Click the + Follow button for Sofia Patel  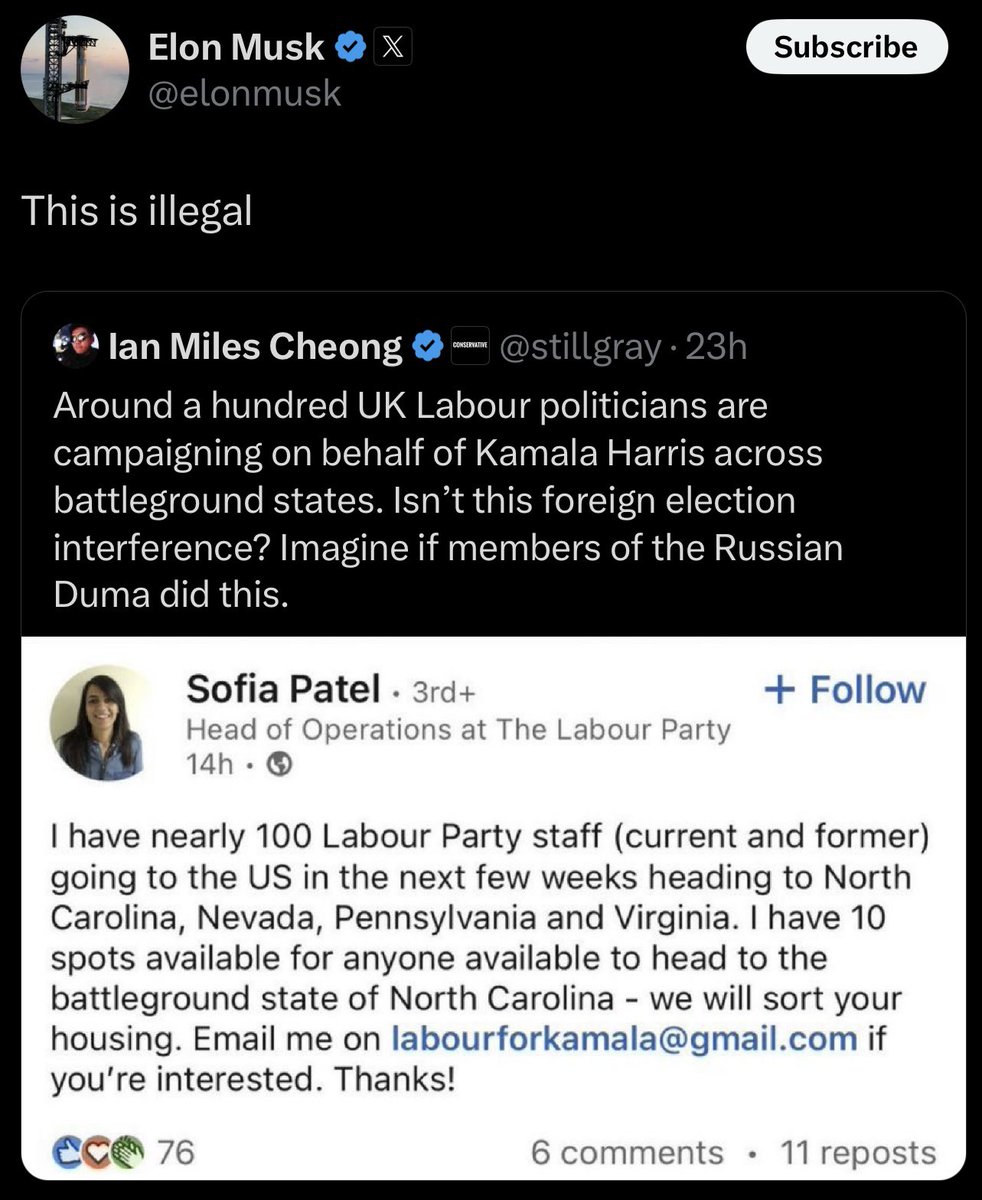(x=845, y=690)
